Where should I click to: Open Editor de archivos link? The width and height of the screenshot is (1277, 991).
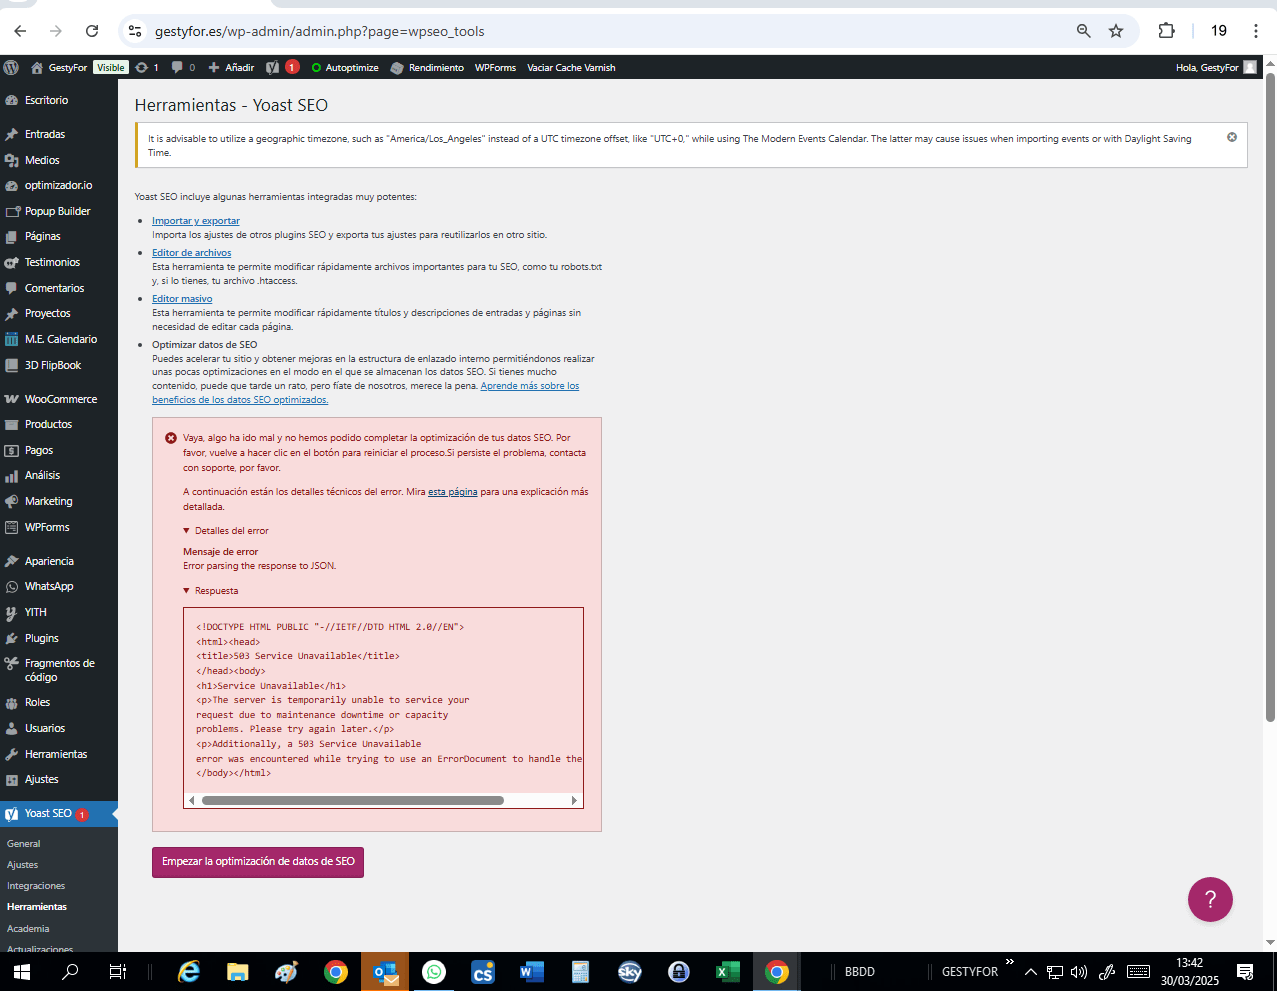pyautogui.click(x=191, y=253)
